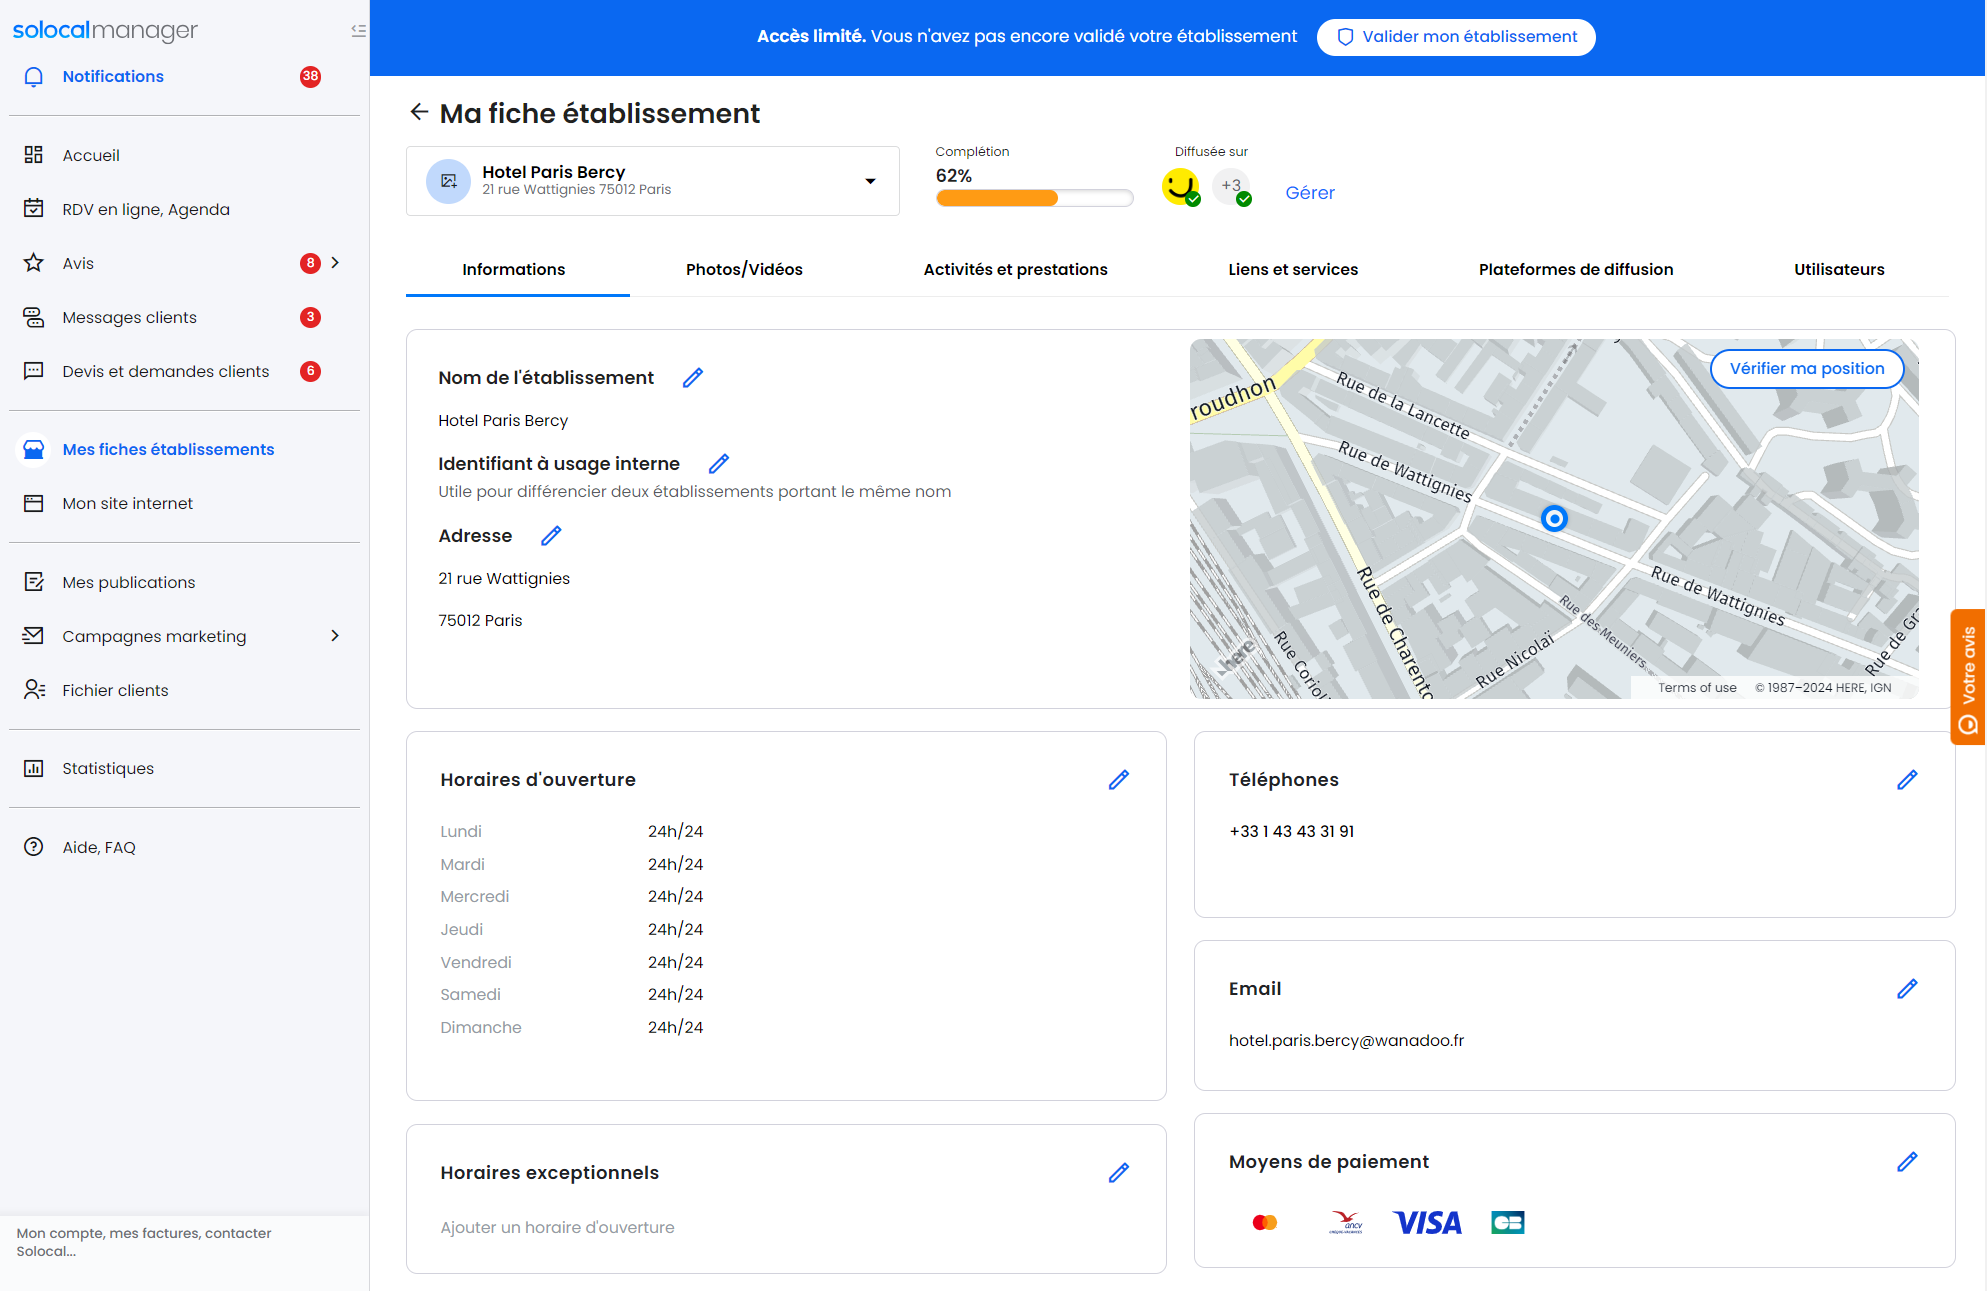Click the back arrow beside Ma fiche établissement
The width and height of the screenshot is (1987, 1291).
(419, 112)
